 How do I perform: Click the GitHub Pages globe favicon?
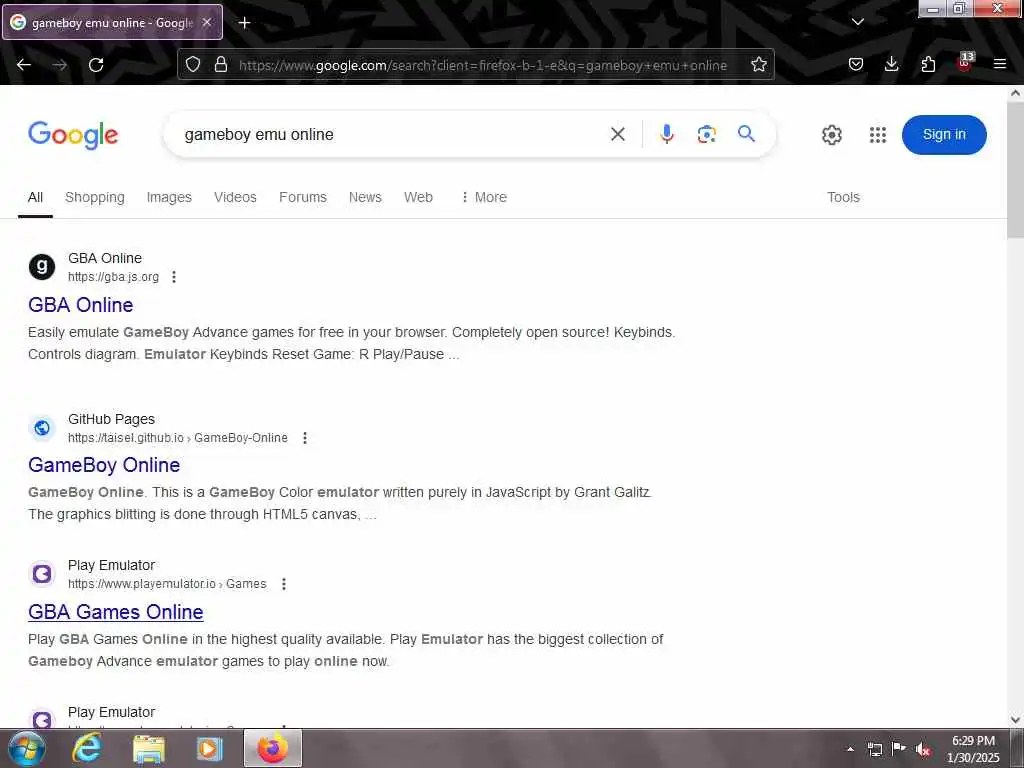pos(42,428)
